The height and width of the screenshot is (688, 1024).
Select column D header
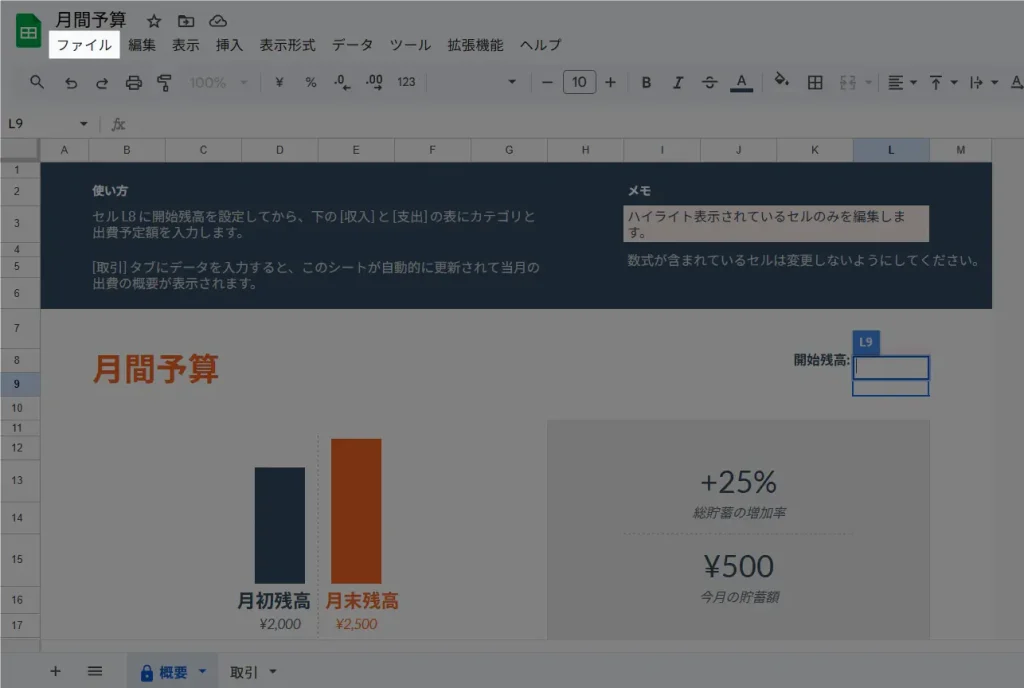[x=280, y=150]
